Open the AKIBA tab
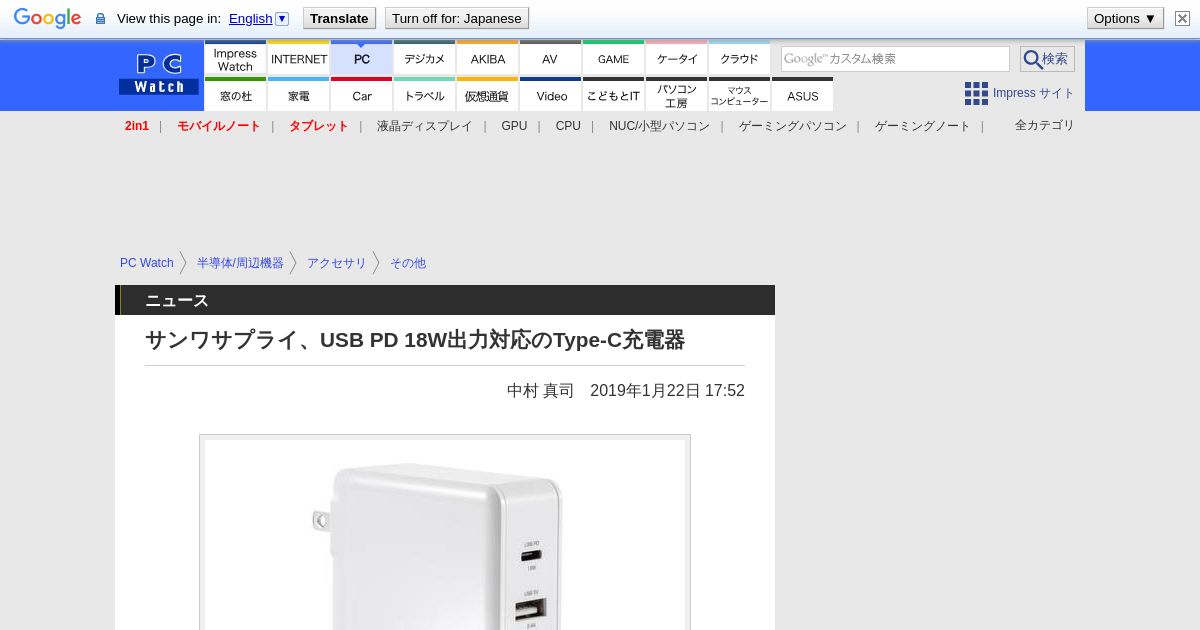 click(x=487, y=59)
